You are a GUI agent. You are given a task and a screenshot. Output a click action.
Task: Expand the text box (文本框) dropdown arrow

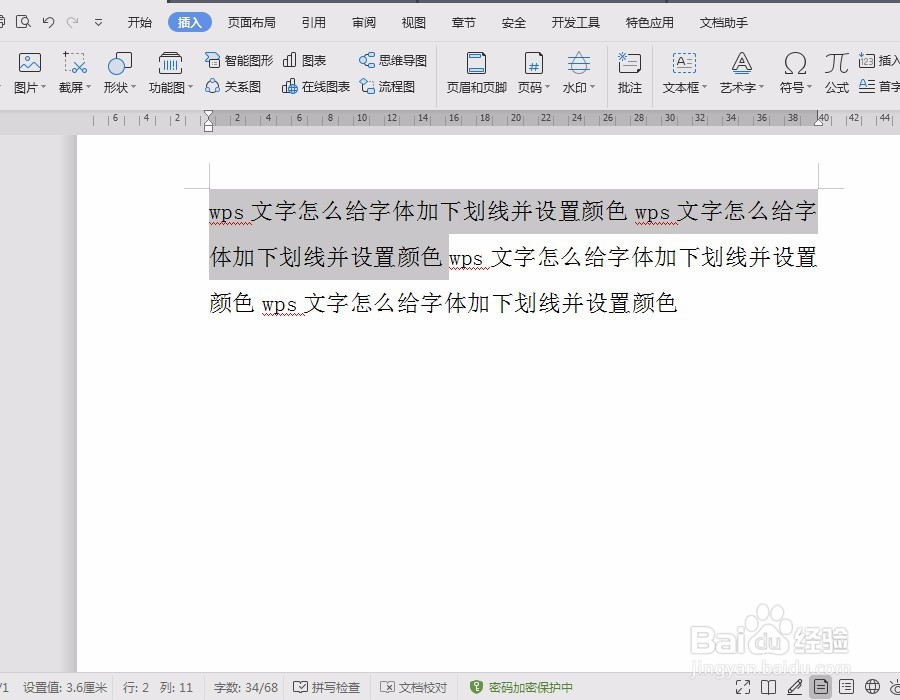click(704, 87)
